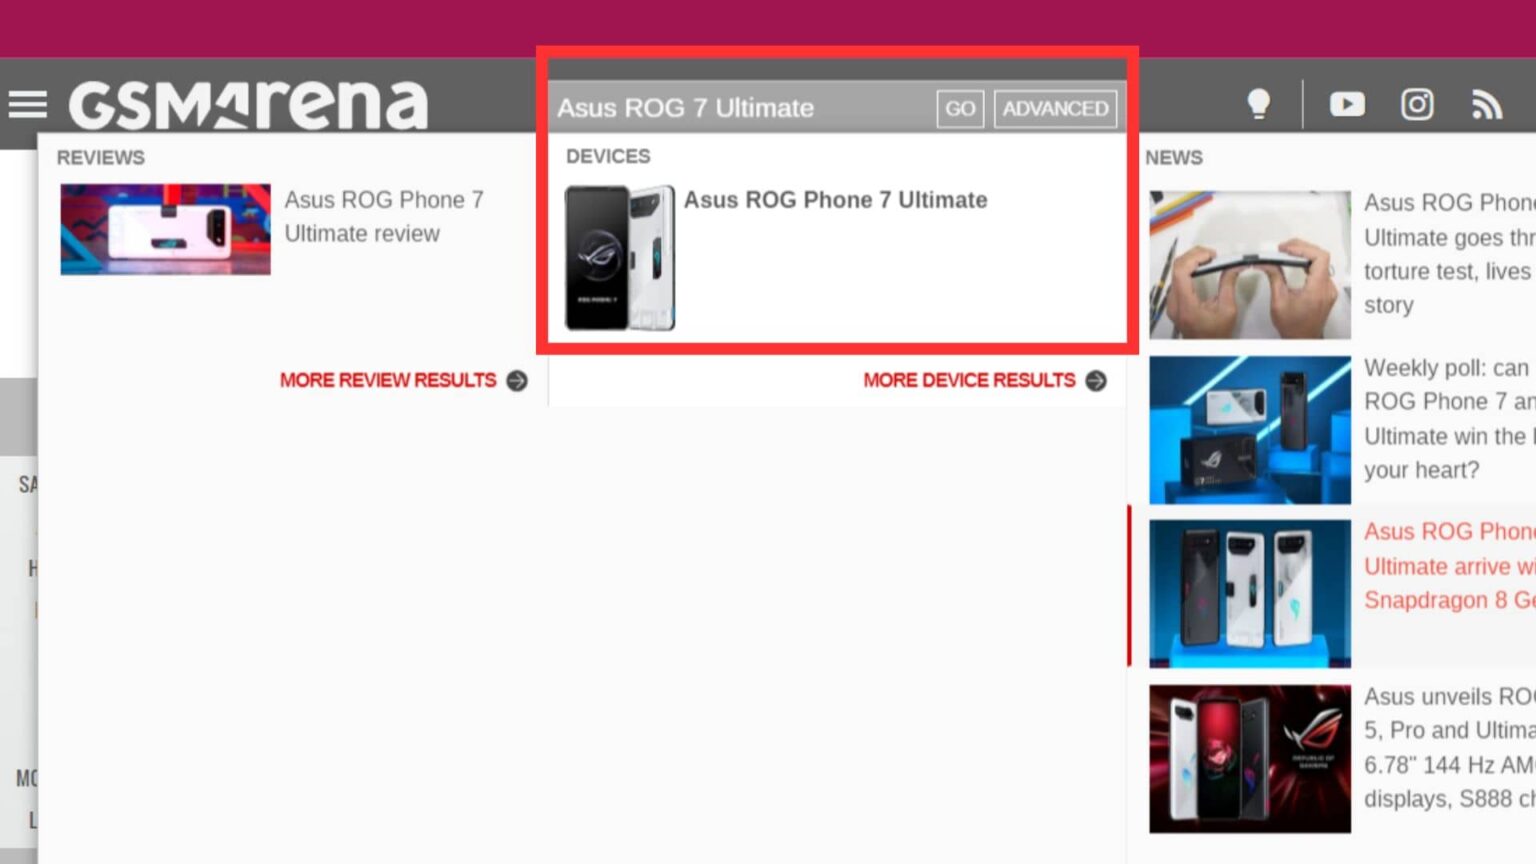Open the hamburger navigation menu
1536x864 pixels.
(28, 104)
